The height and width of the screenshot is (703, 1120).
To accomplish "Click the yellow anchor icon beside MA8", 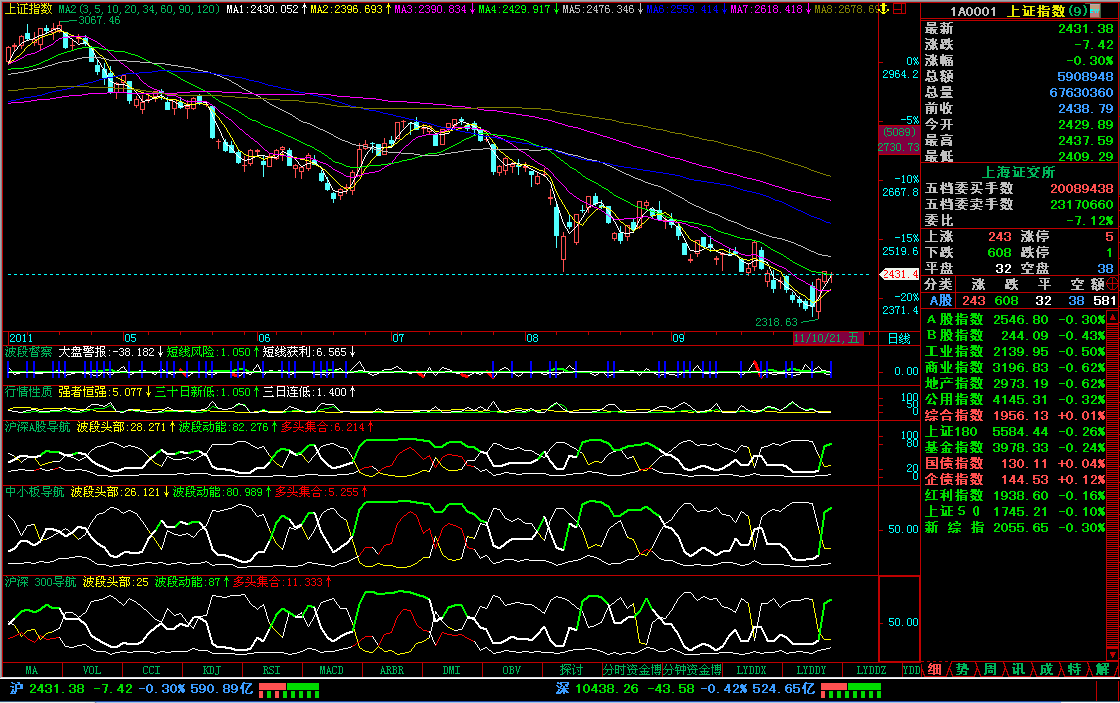I will point(884,9).
